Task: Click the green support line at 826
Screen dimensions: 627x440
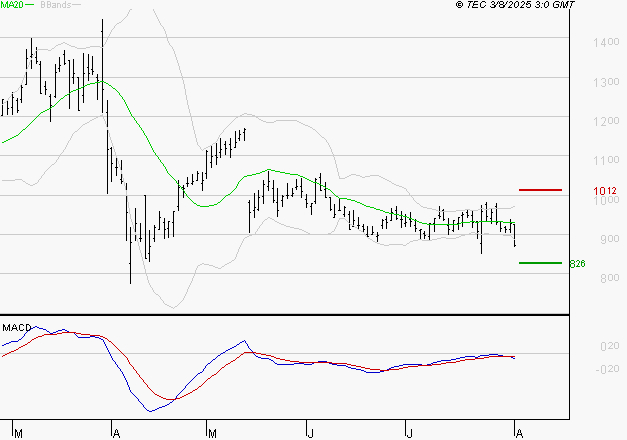Action: click(x=541, y=263)
